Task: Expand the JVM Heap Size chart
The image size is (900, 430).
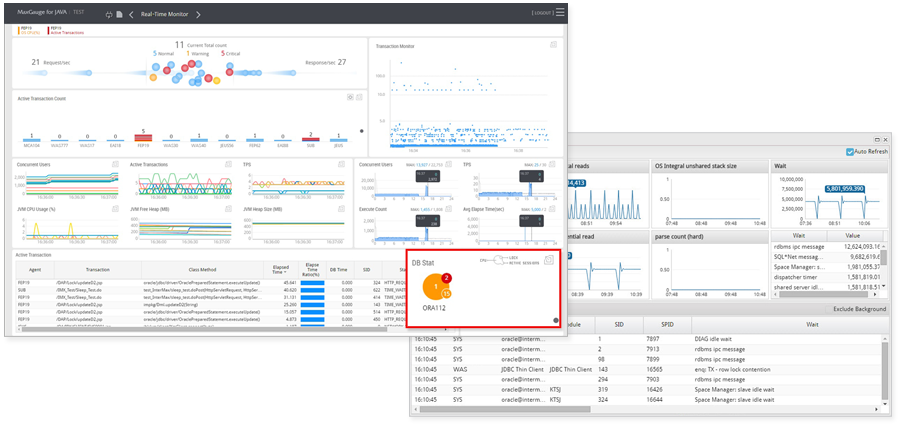Action: tap(341, 208)
